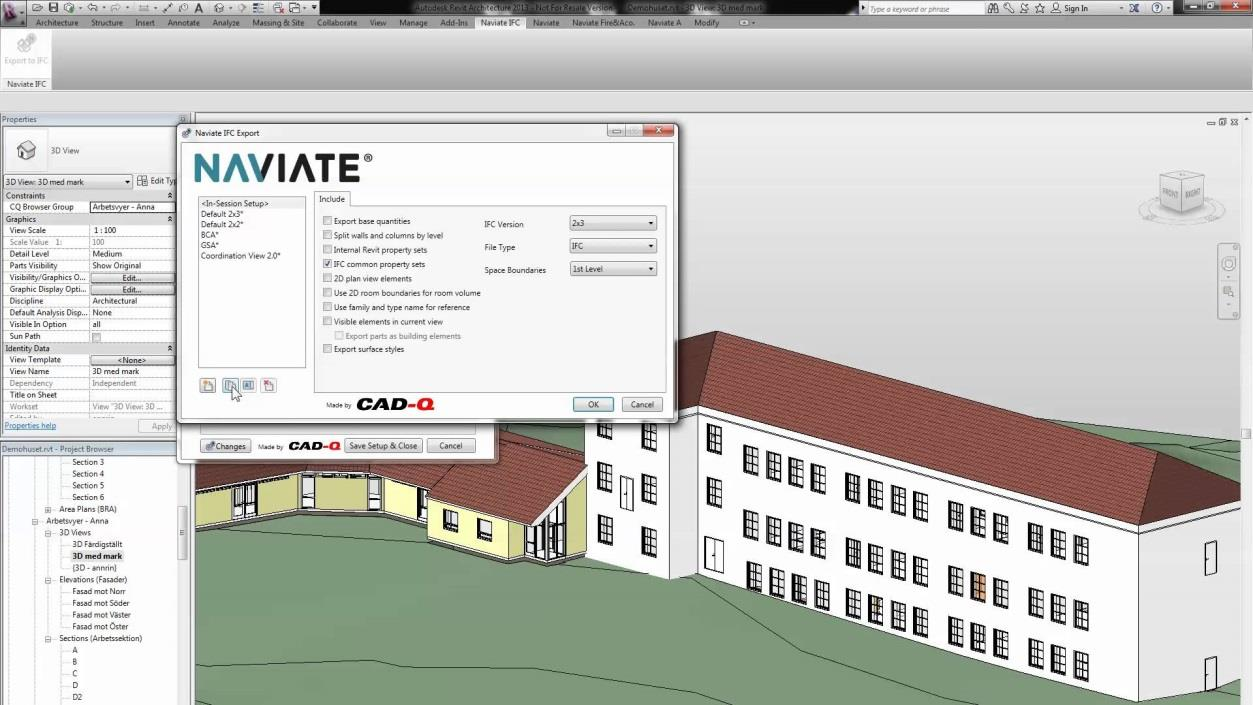The width and height of the screenshot is (1253, 705).
Task: Select 3D Färdigställt in Project Browser
Action: click(x=97, y=545)
